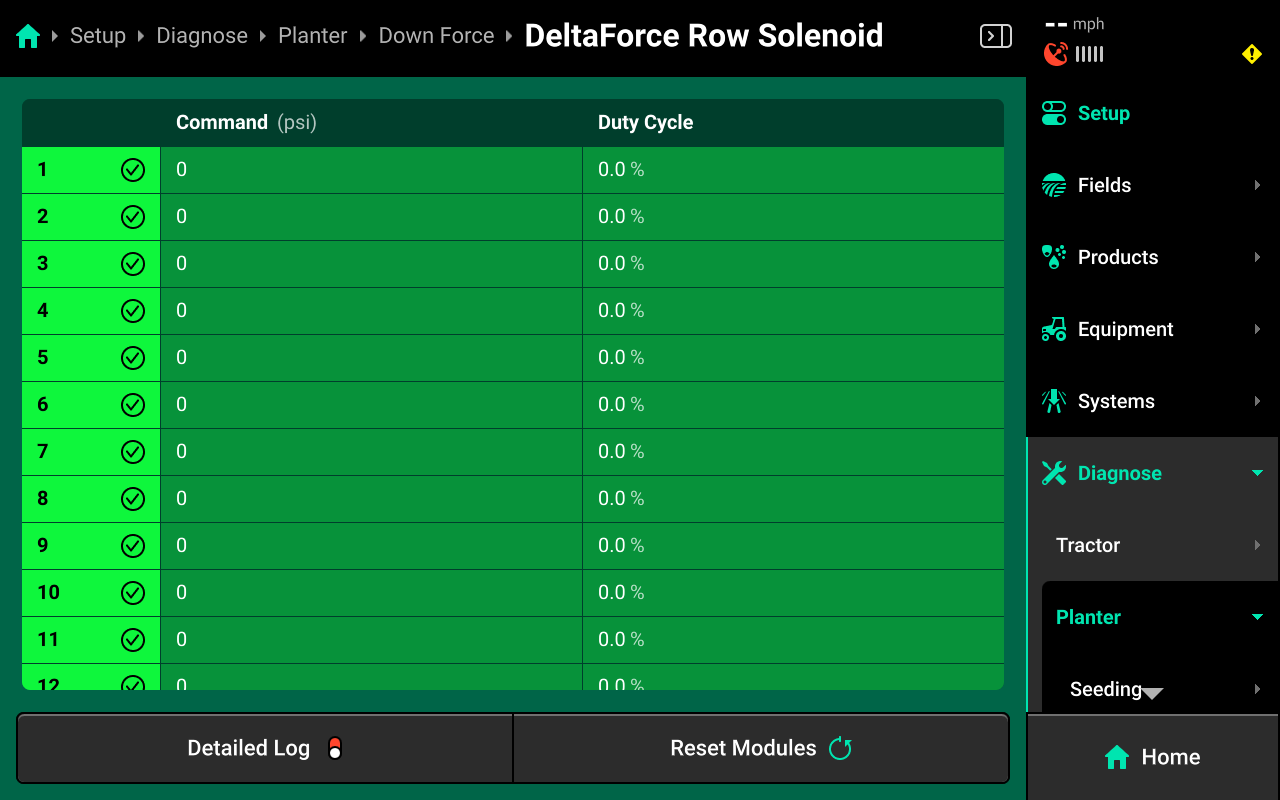Click the row 1 status checkmark
This screenshot has height=800, width=1280.
tap(133, 170)
